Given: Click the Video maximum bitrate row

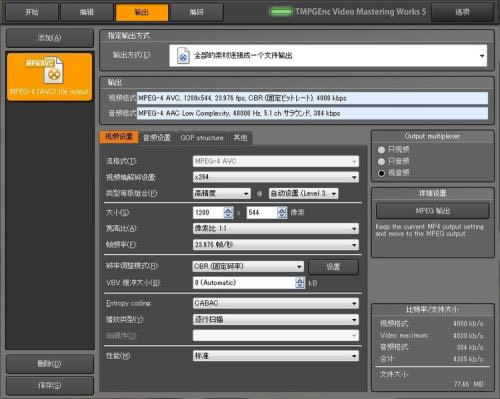Looking at the screenshot, I should tap(432, 335).
